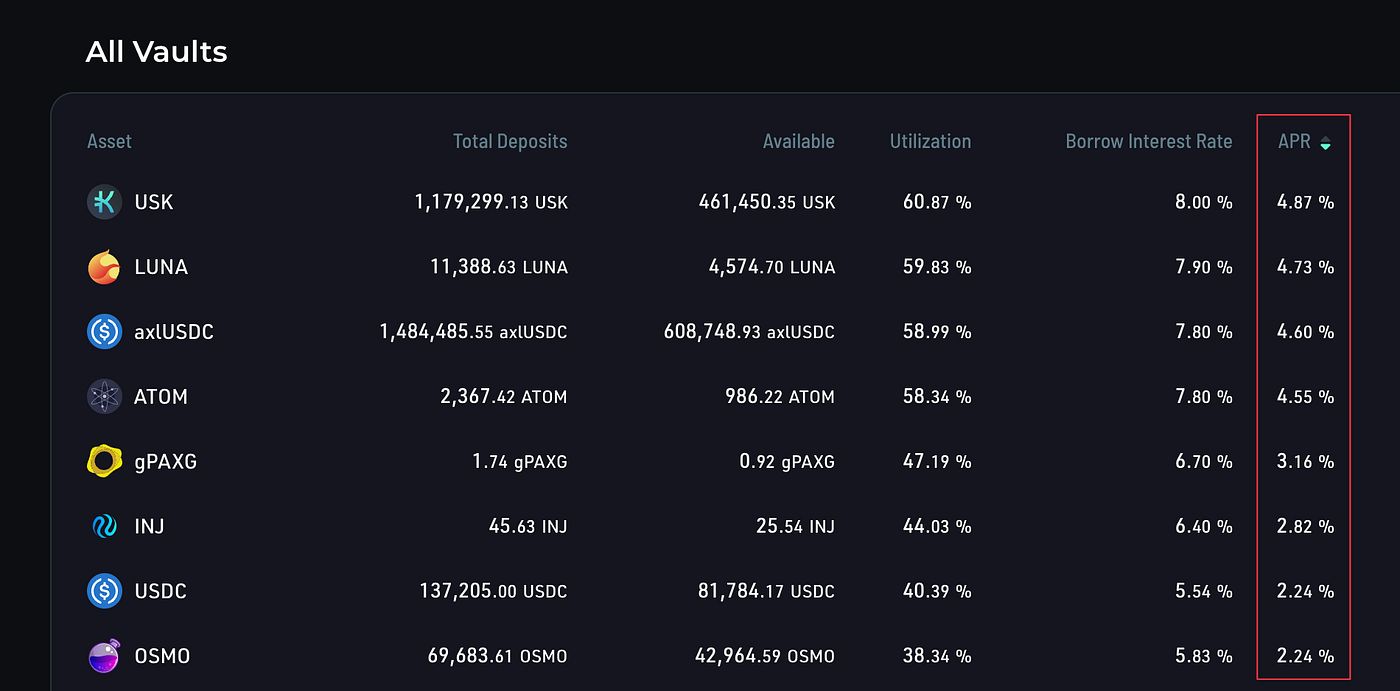This screenshot has height=691, width=1400.
Task: Click the 4.73 % APR value
Action: 1306,267
